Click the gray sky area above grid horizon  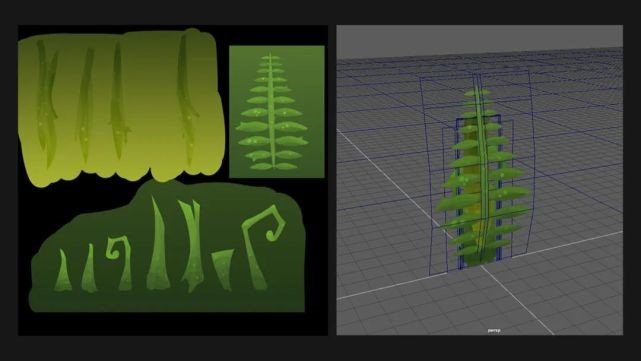click(480, 40)
